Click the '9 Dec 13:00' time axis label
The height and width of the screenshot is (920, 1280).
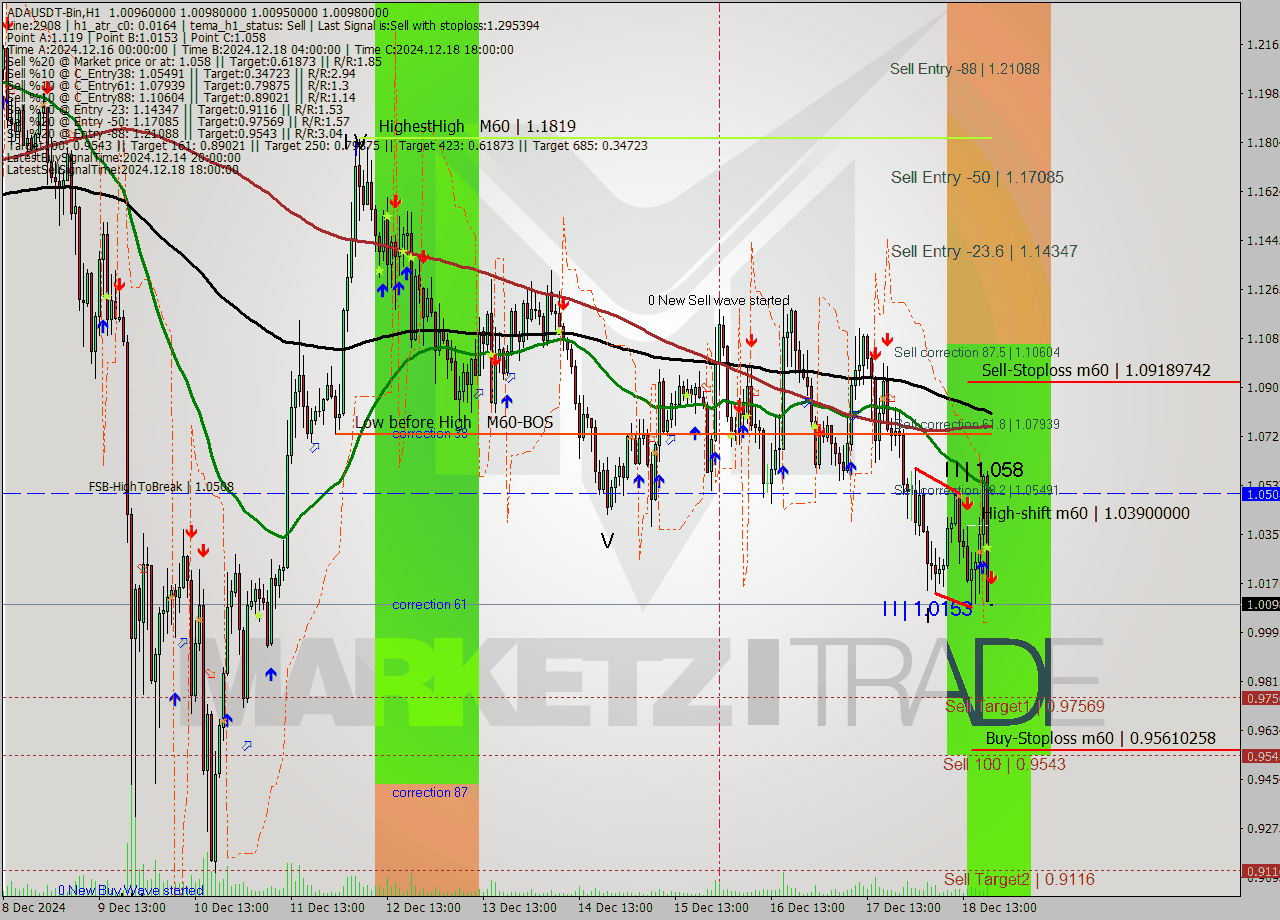(132, 908)
